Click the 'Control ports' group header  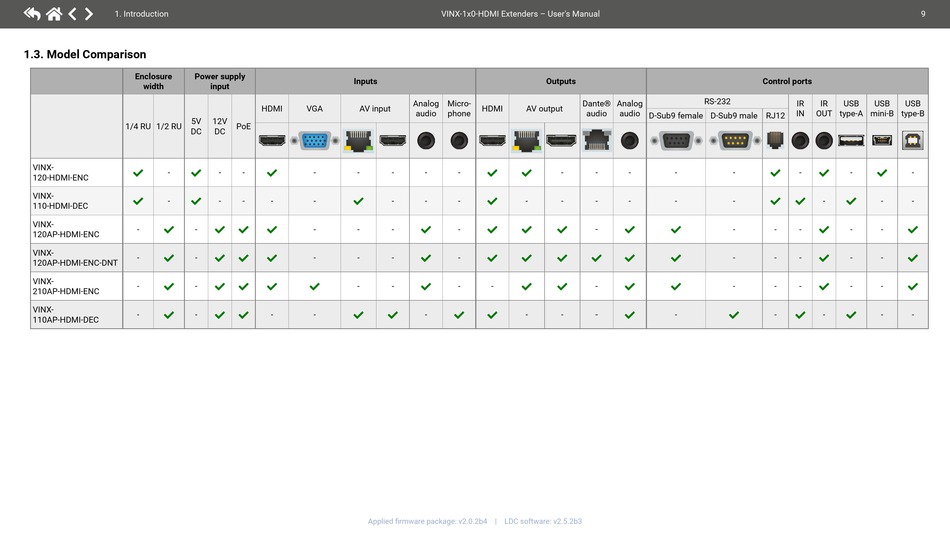[787, 81]
